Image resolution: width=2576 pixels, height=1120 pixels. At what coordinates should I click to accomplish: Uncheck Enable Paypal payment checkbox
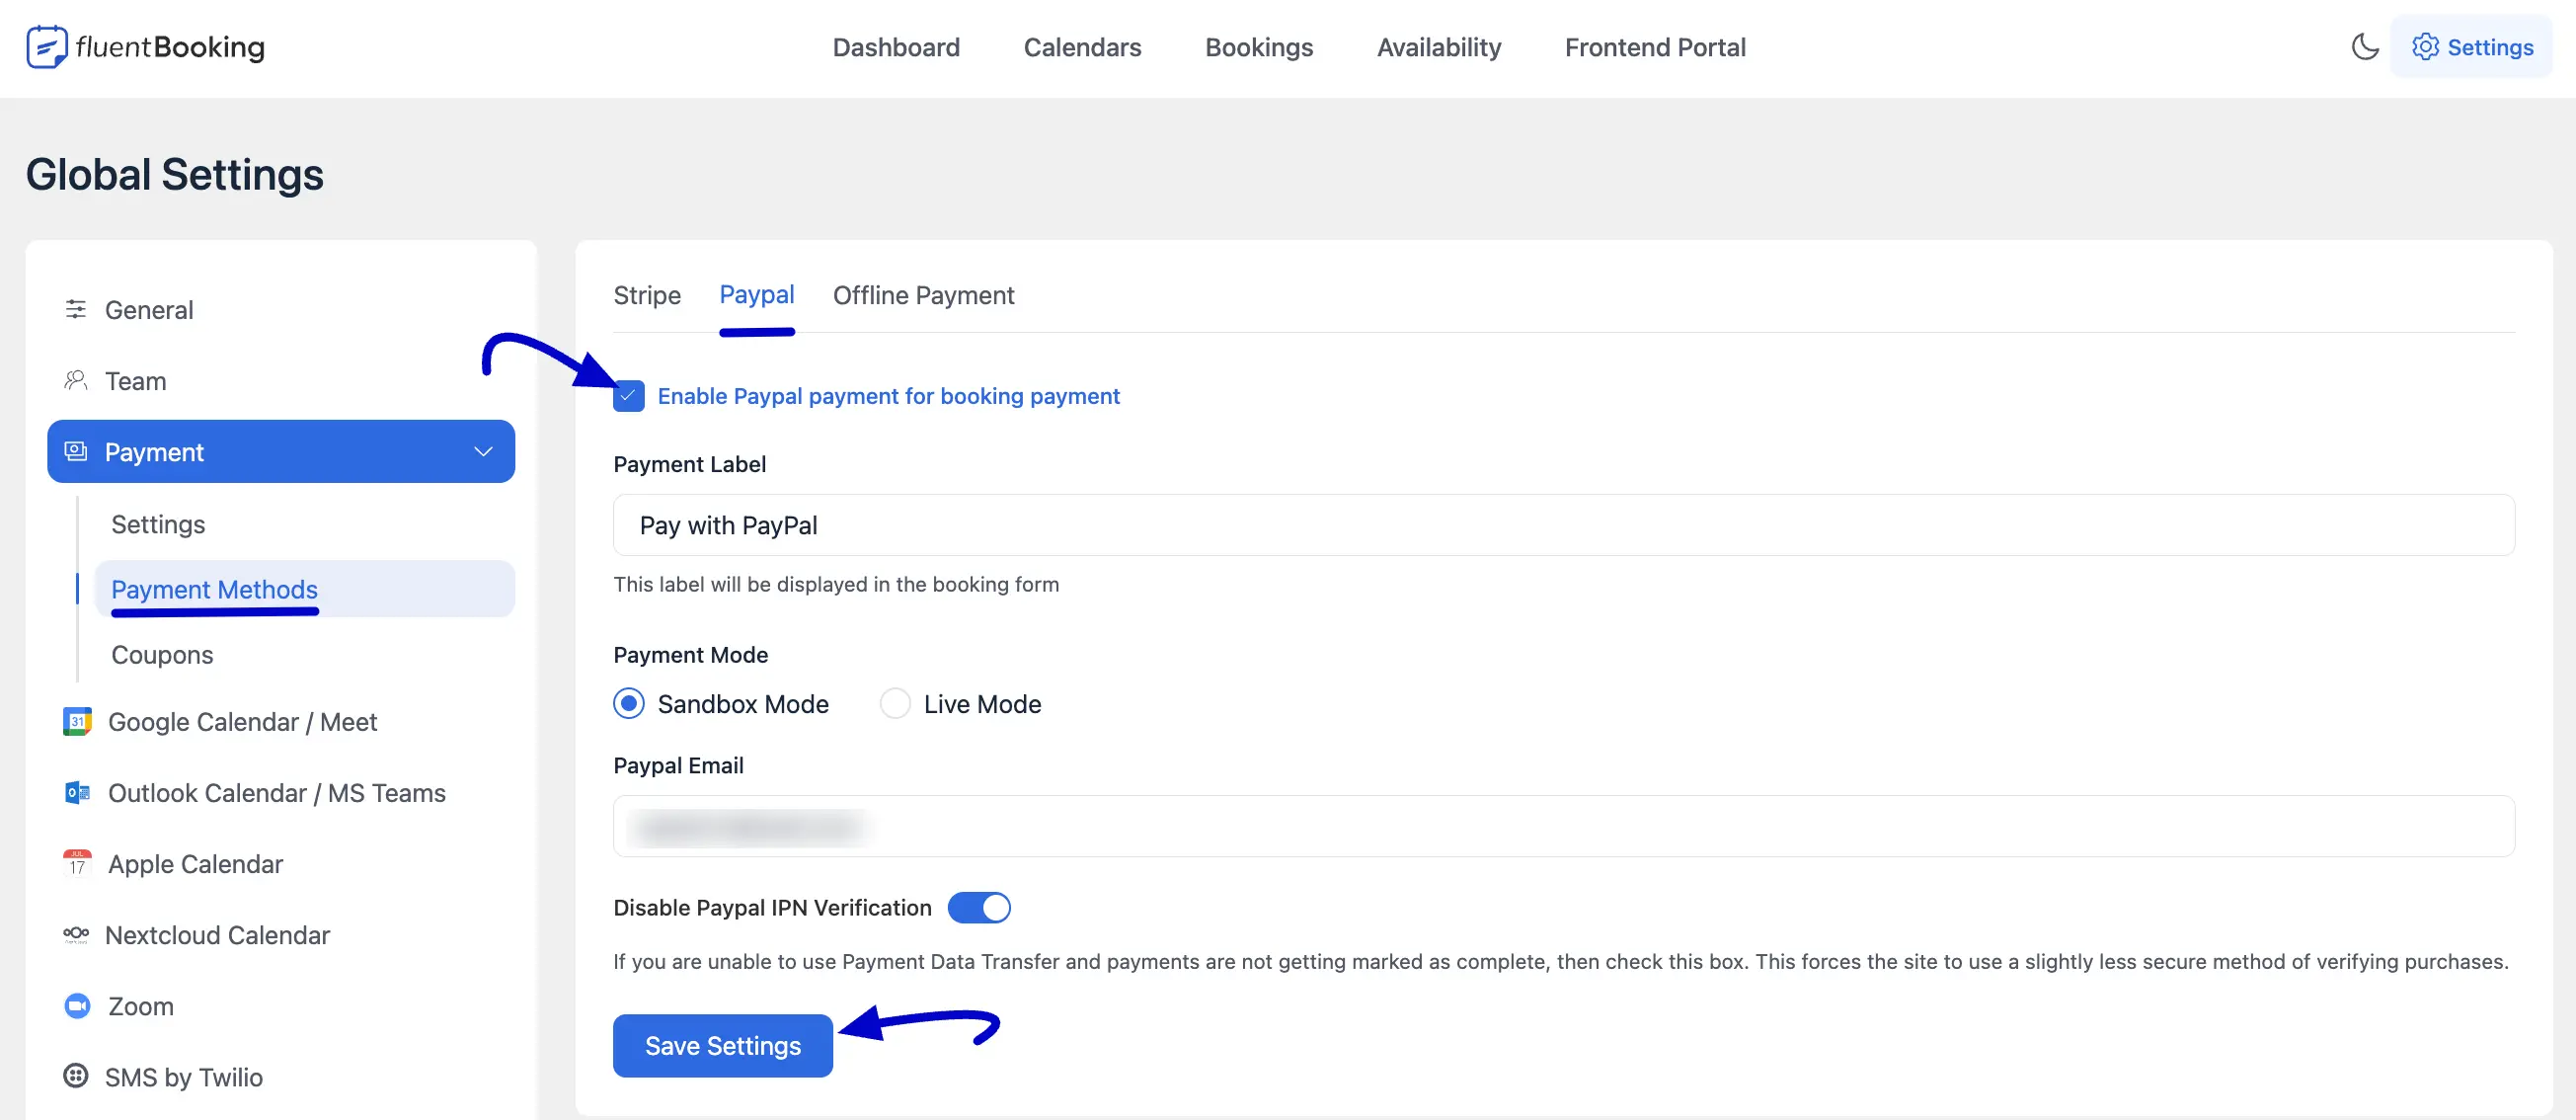click(x=629, y=396)
